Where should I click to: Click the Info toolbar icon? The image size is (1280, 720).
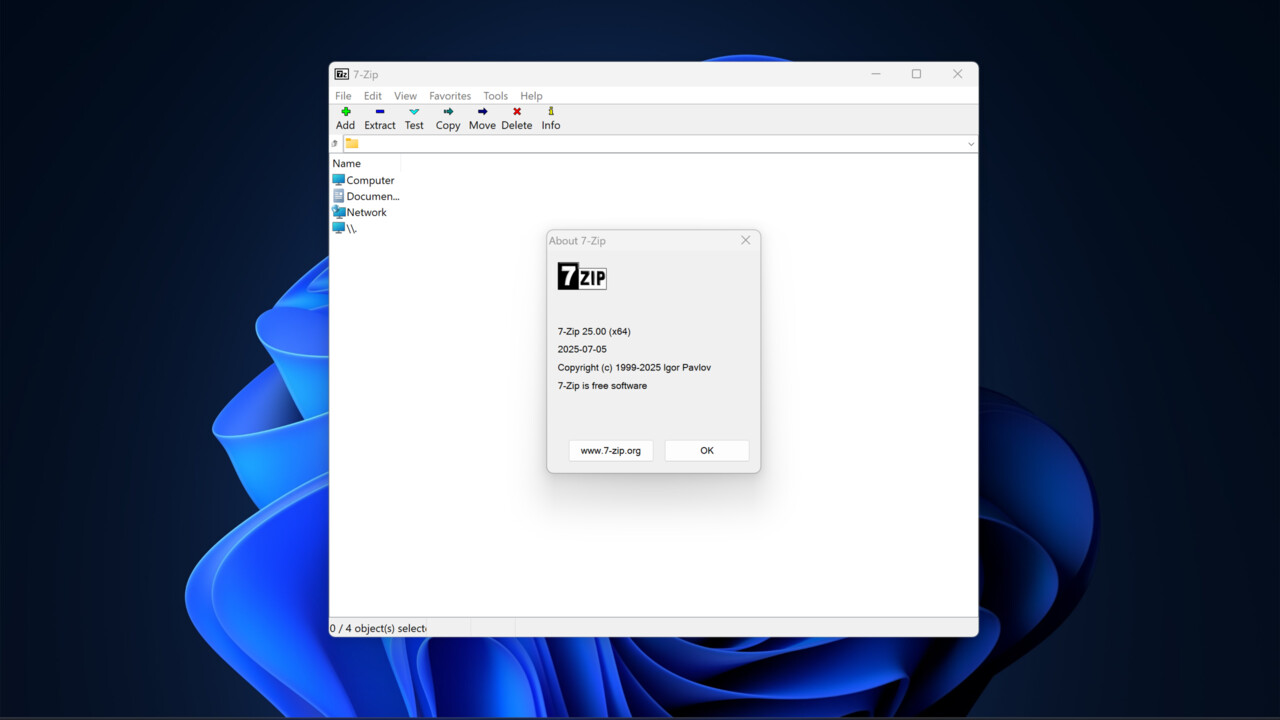coord(551,112)
